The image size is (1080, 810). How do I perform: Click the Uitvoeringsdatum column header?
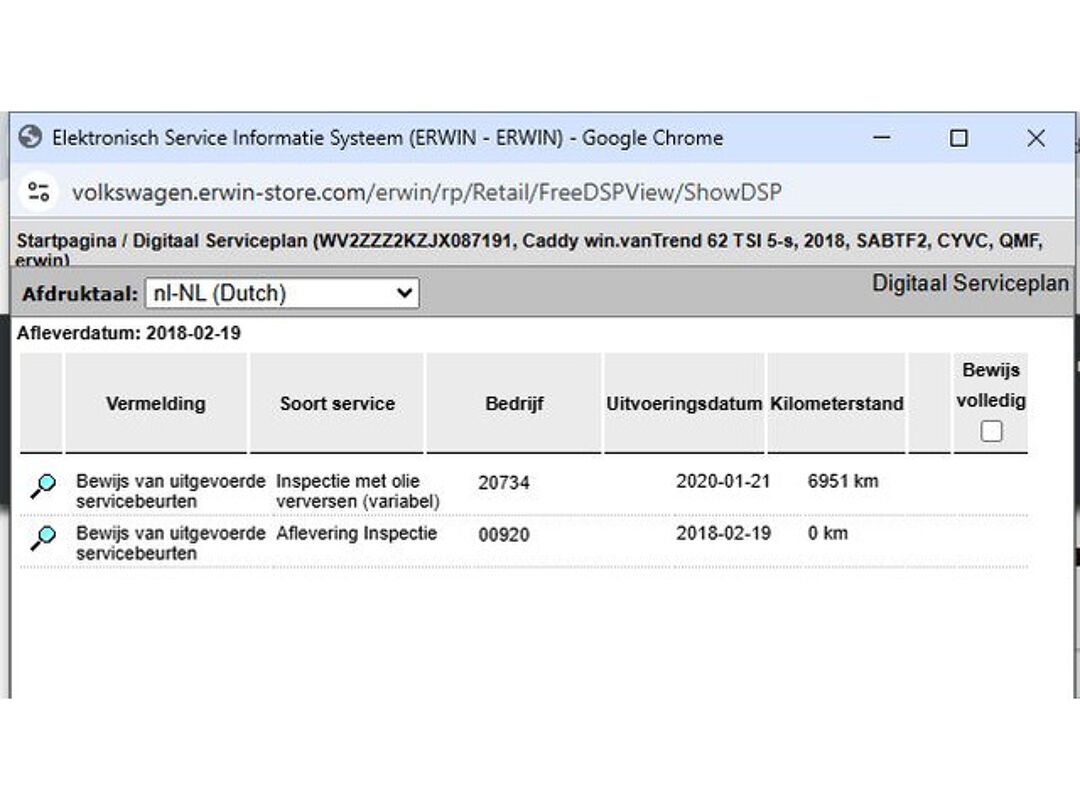pos(684,404)
